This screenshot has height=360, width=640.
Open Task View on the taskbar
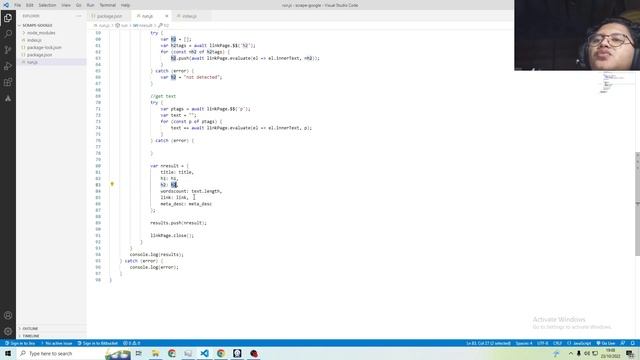[x=139, y=353]
